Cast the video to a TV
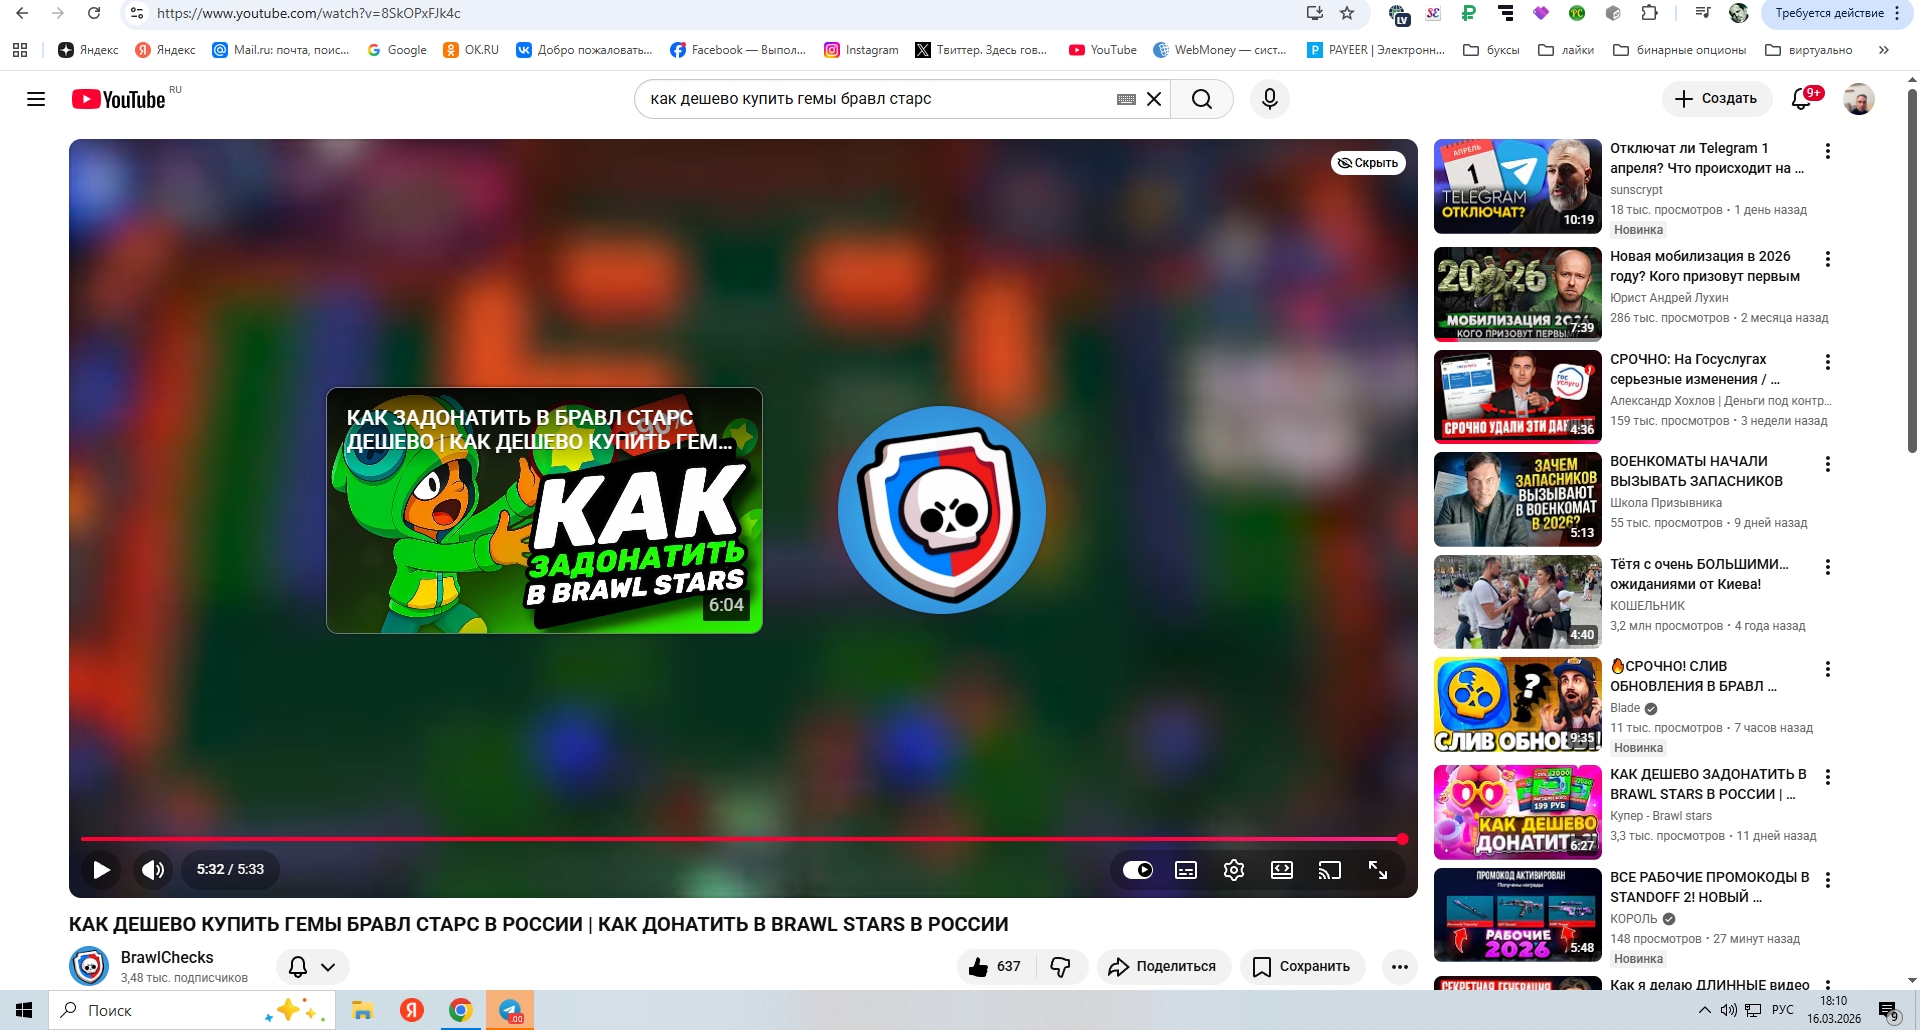Image resolution: width=1920 pixels, height=1030 pixels. [x=1330, y=870]
